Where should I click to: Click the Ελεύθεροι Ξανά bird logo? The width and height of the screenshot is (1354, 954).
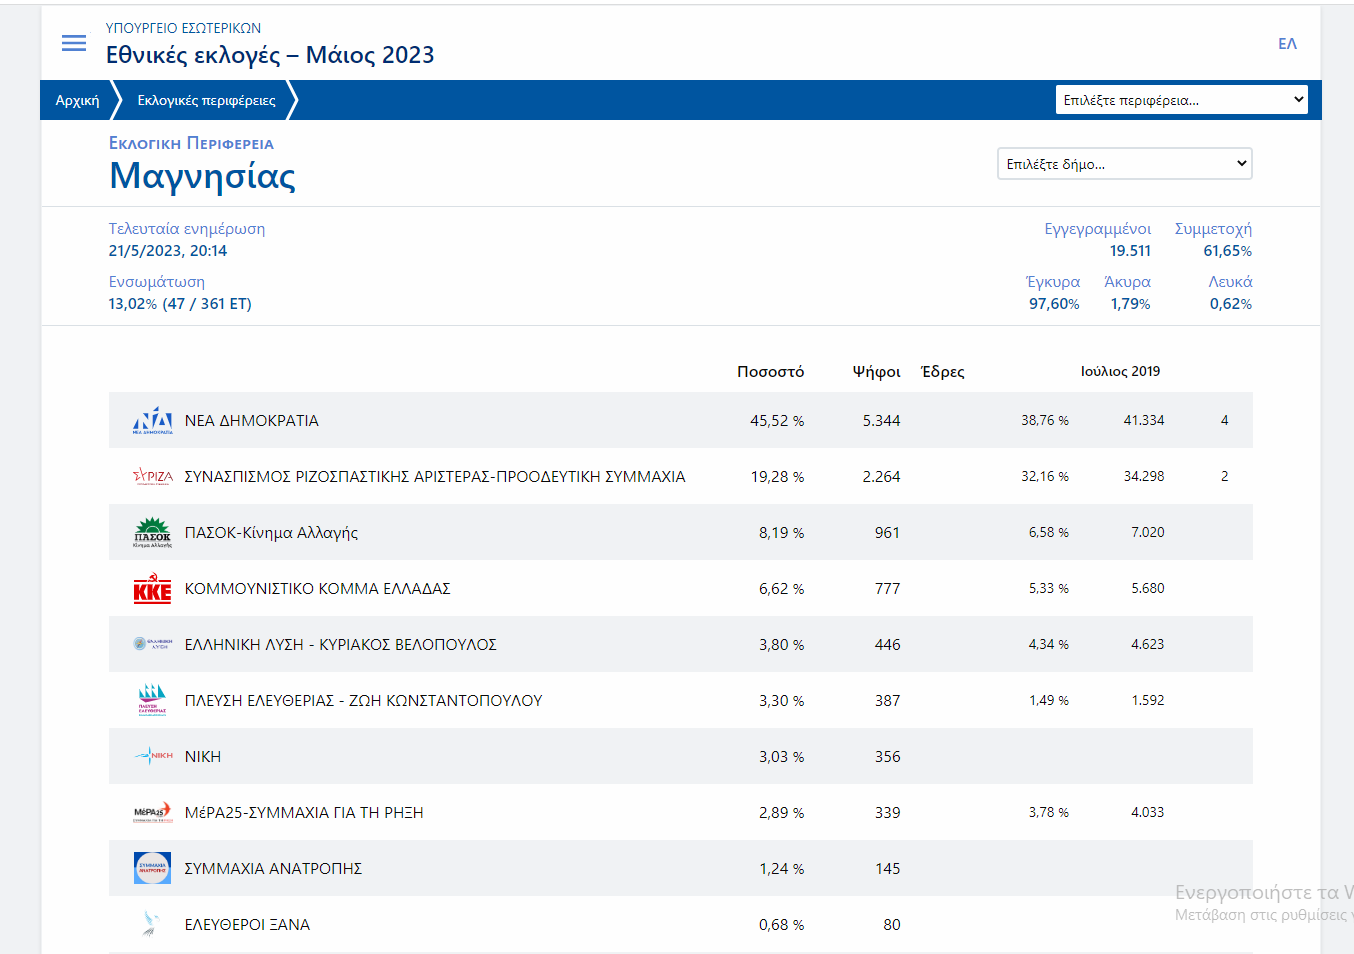(151, 924)
